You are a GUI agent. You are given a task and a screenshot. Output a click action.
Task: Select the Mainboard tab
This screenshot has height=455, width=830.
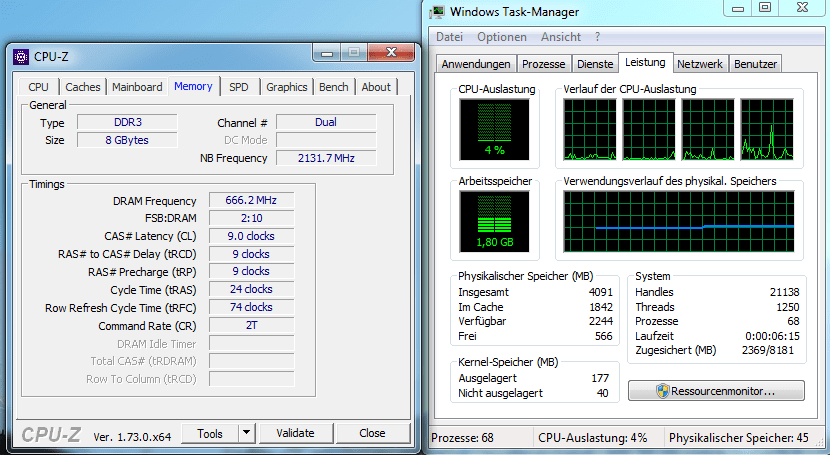(137, 87)
